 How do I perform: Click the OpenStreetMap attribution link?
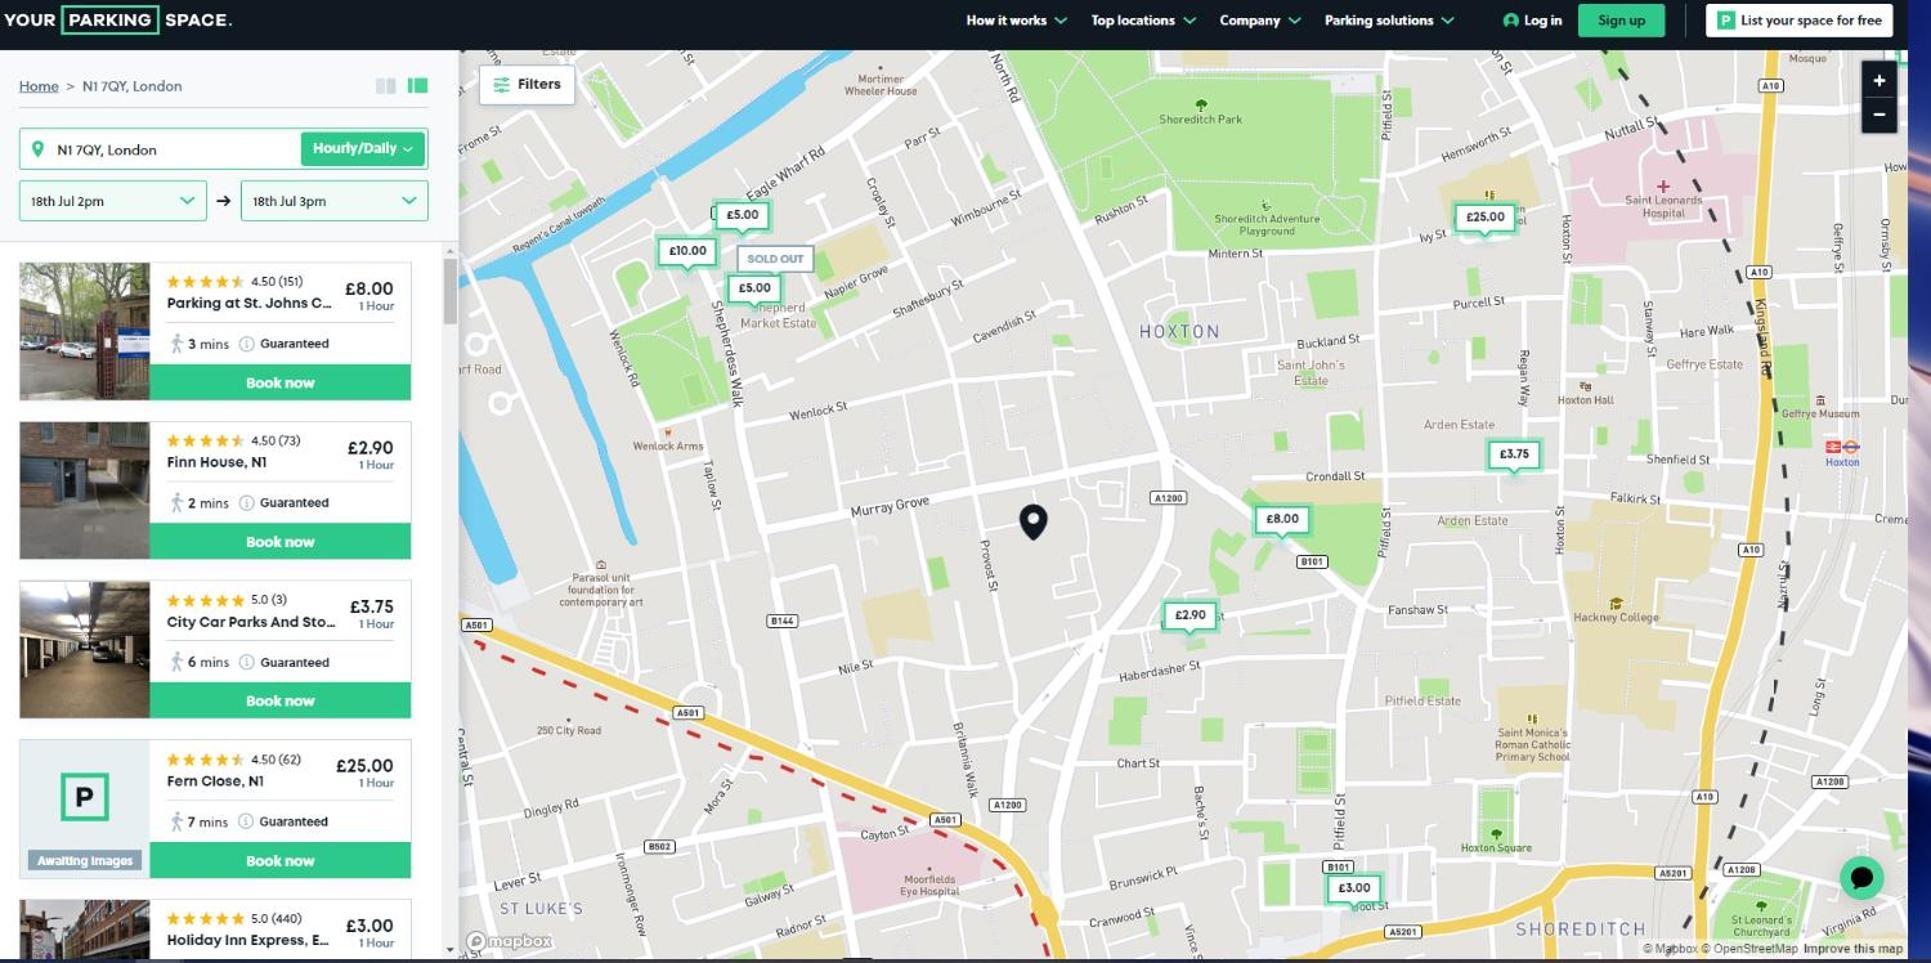1748,949
